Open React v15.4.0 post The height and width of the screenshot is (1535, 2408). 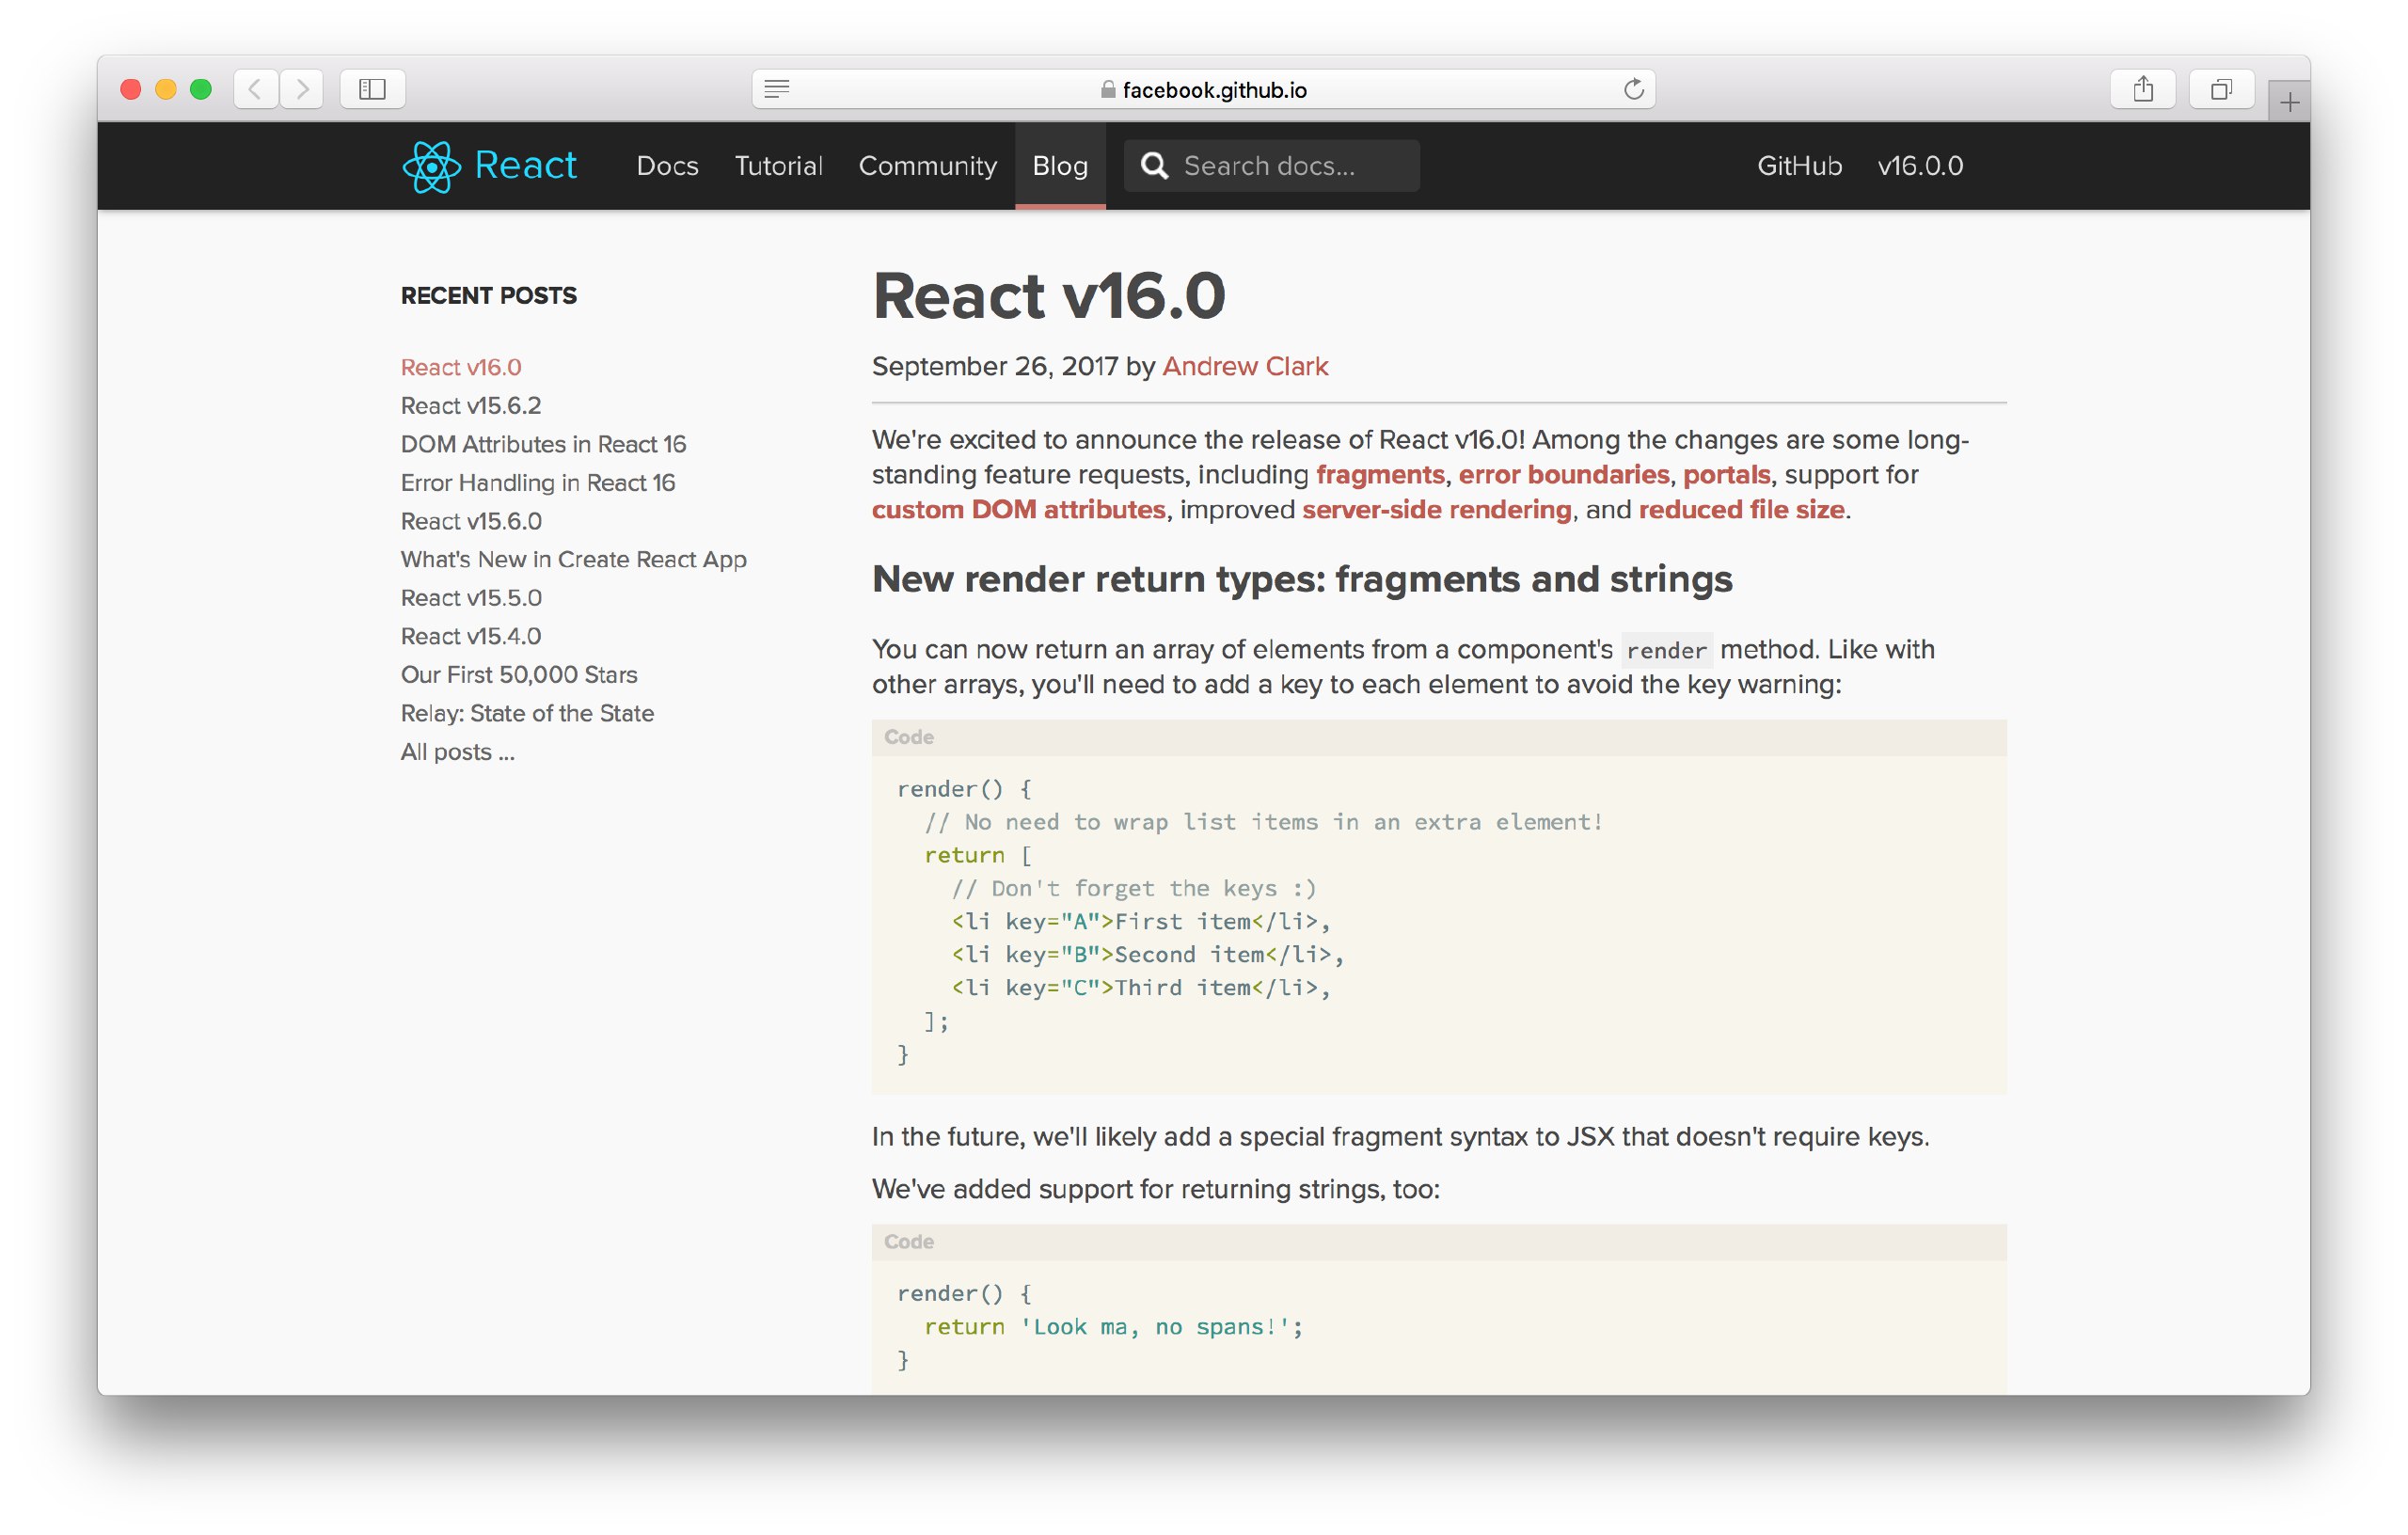pyautogui.click(x=471, y=636)
